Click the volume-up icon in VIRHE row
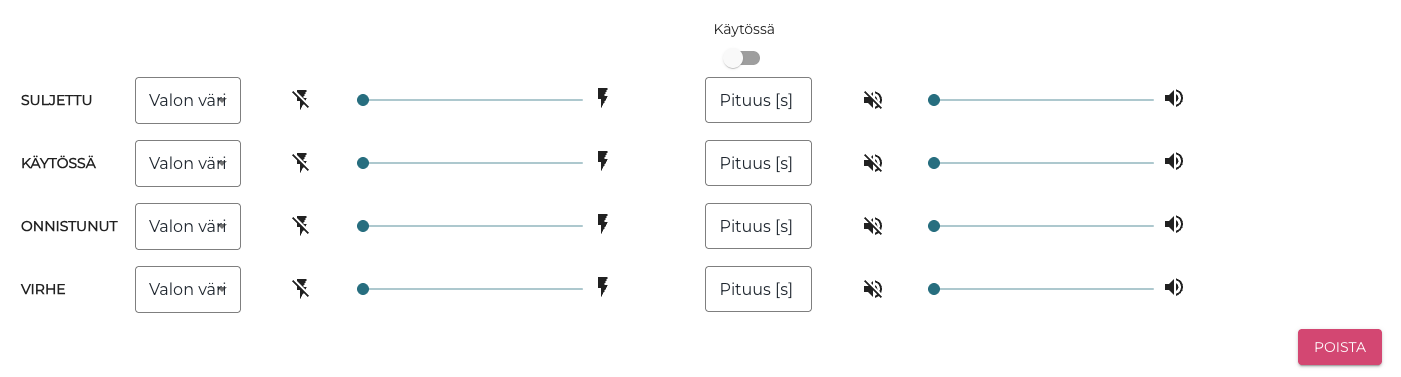 point(1174,287)
